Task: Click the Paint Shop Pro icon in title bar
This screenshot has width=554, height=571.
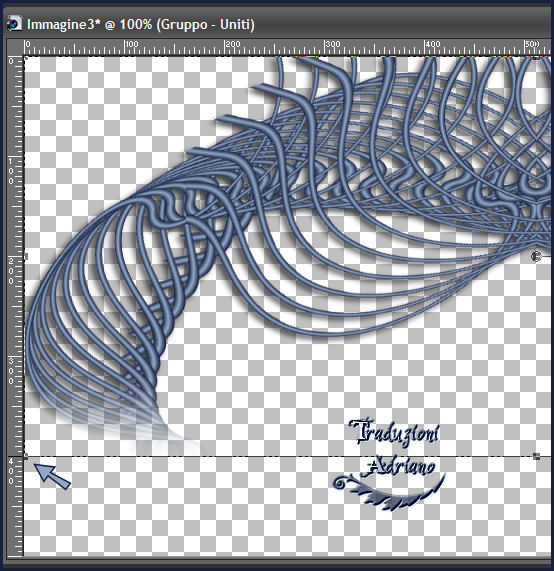Action: click(14, 24)
